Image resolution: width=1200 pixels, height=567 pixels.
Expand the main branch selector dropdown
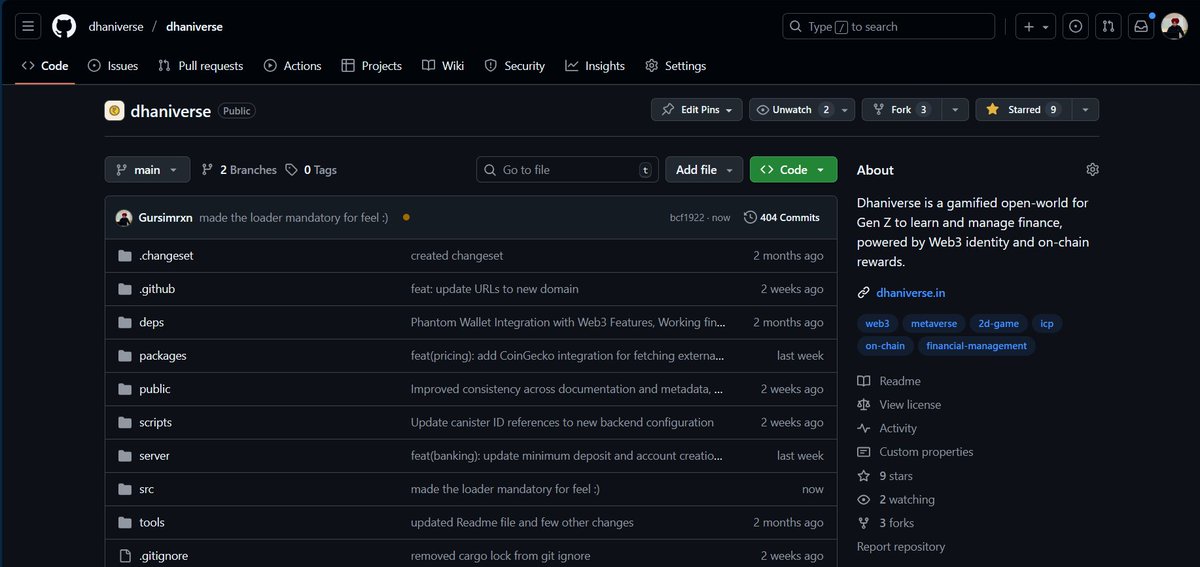(x=147, y=170)
